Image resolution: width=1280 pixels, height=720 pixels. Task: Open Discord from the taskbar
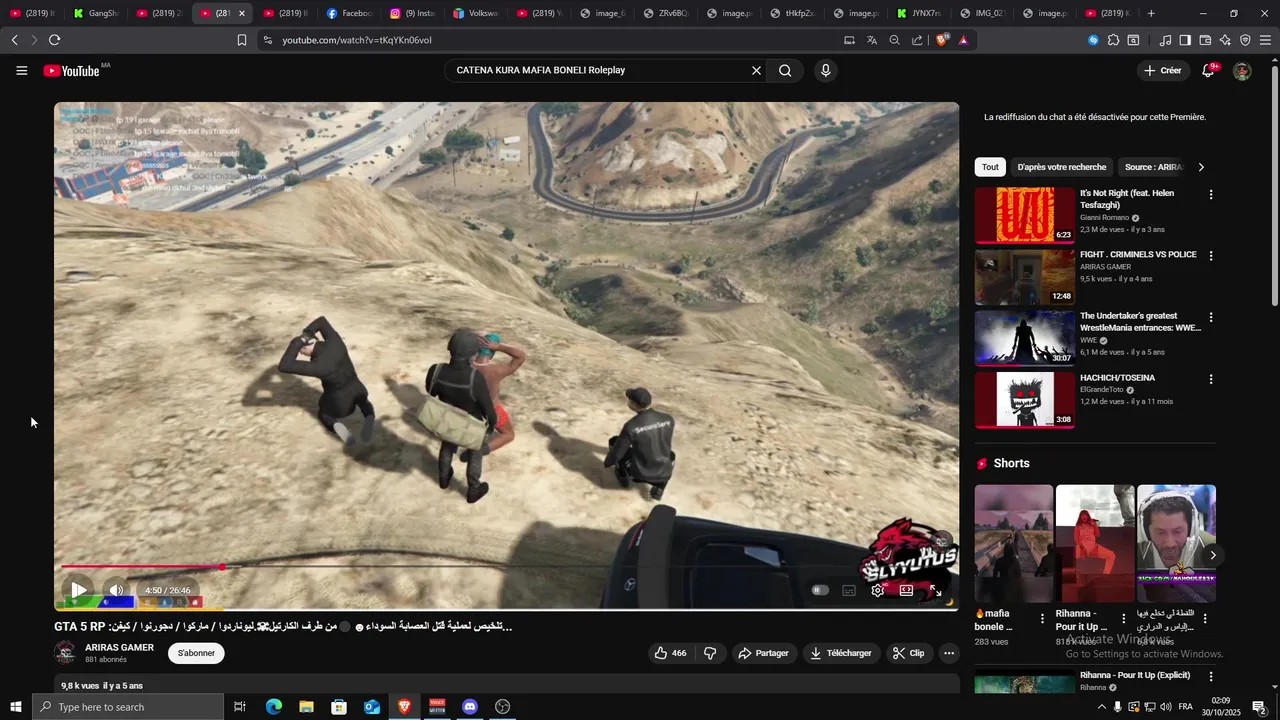click(470, 707)
